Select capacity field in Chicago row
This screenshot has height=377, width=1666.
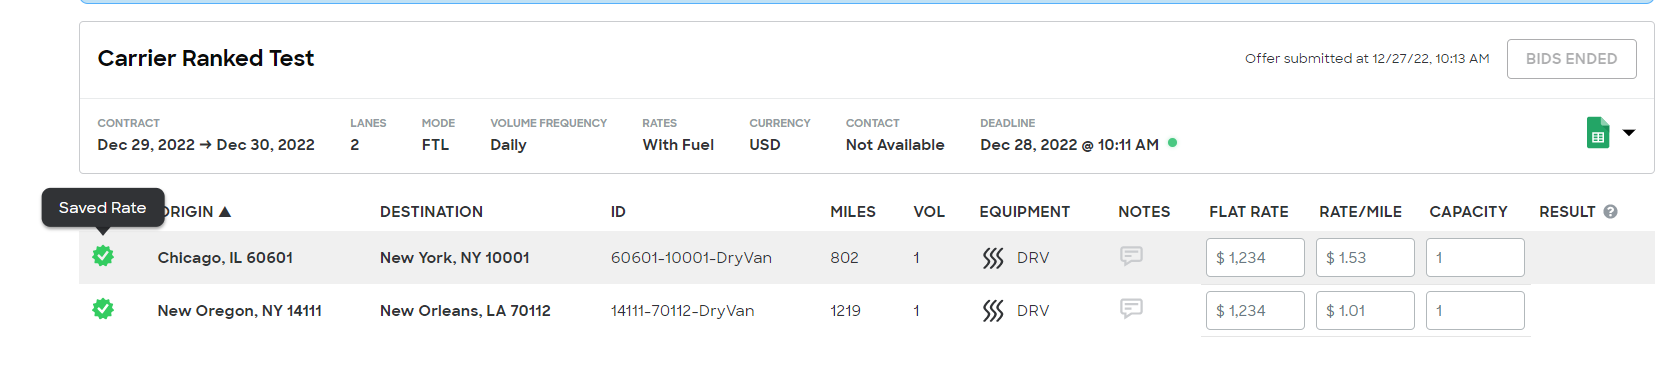(x=1475, y=257)
